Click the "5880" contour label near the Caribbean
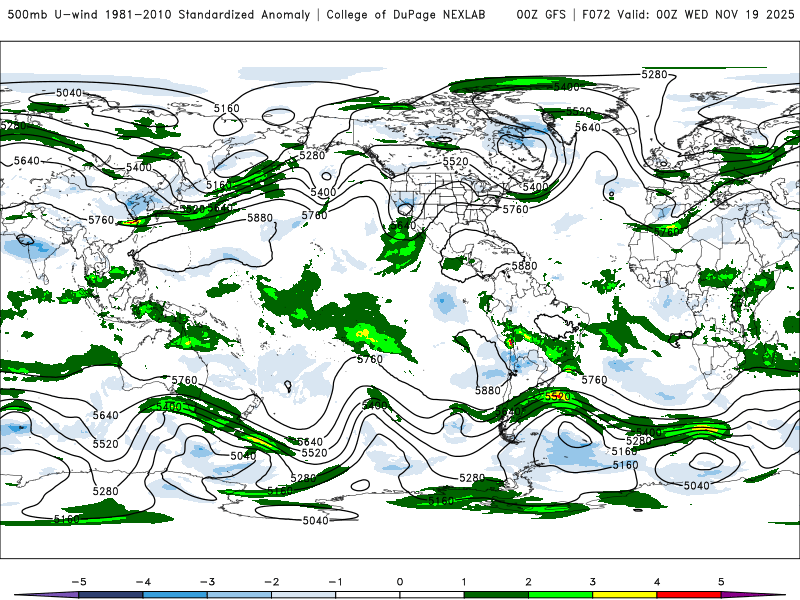This screenshot has width=800, height=600. click(524, 266)
